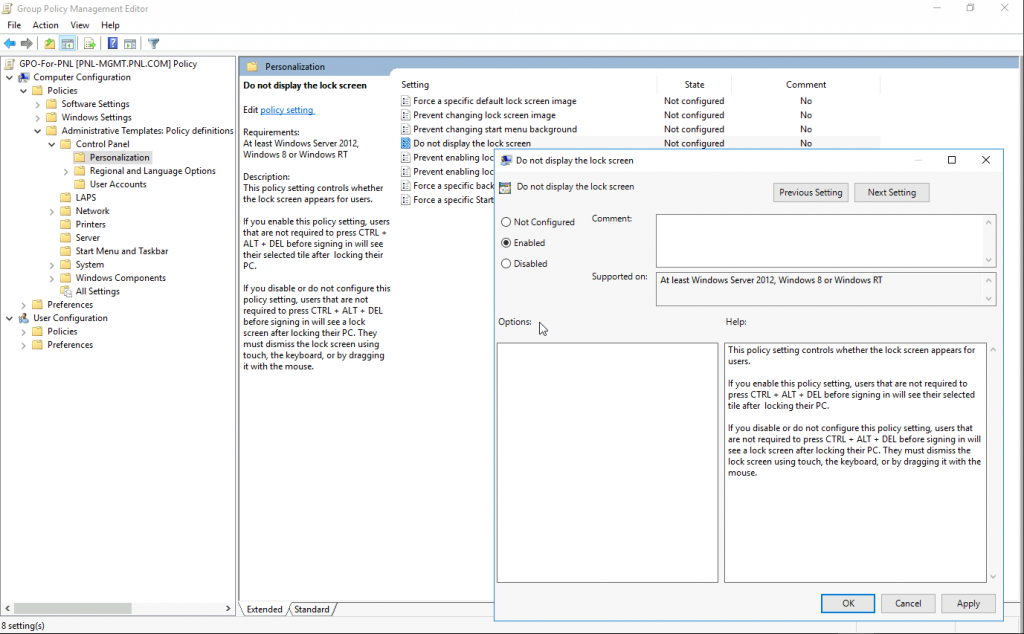Select the Enabled radio button

[506, 243]
